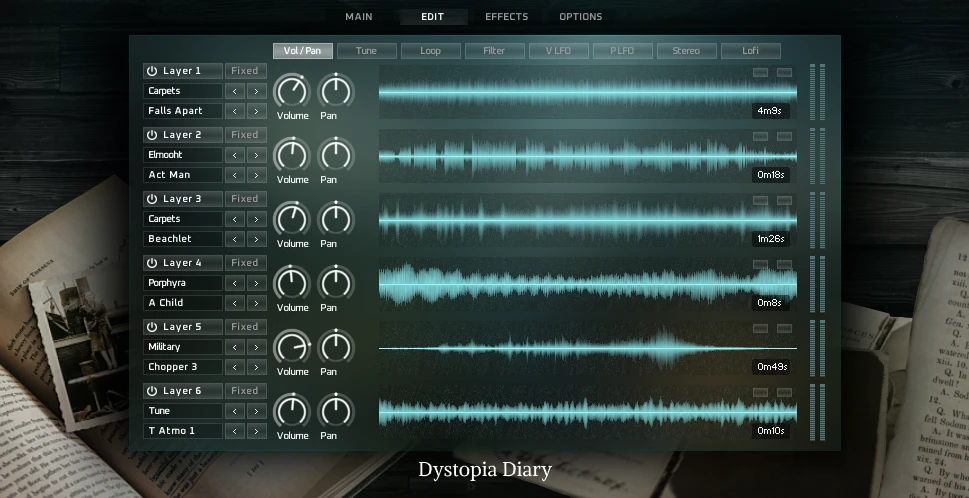Open the Act Man sample selector
This screenshot has height=498, width=969.
point(182,175)
